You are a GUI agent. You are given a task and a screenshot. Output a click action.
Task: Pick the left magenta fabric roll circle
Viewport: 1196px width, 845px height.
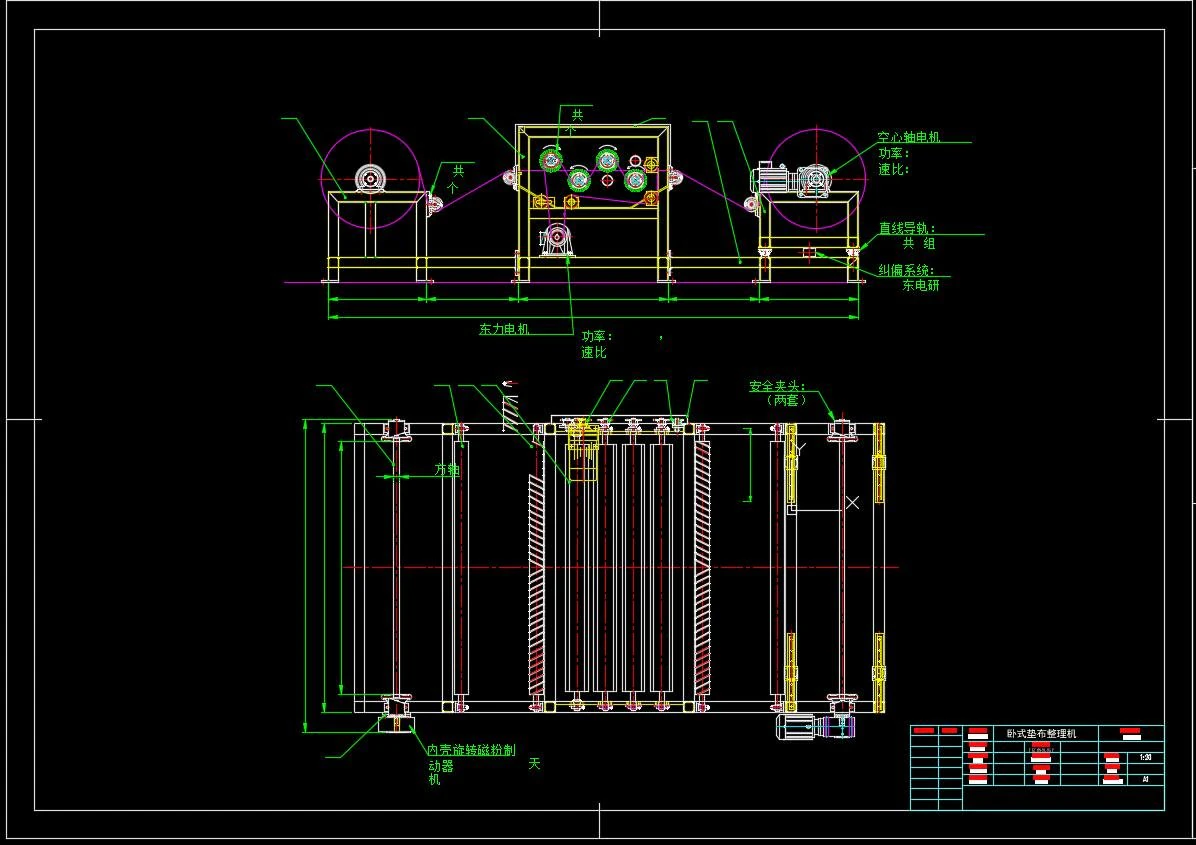(370, 179)
